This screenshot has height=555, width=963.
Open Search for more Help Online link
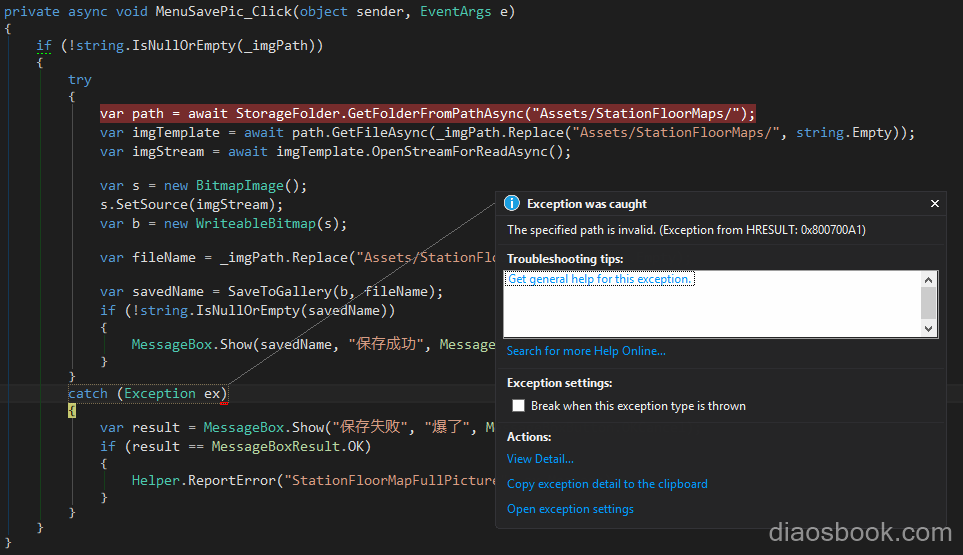[x=586, y=351]
